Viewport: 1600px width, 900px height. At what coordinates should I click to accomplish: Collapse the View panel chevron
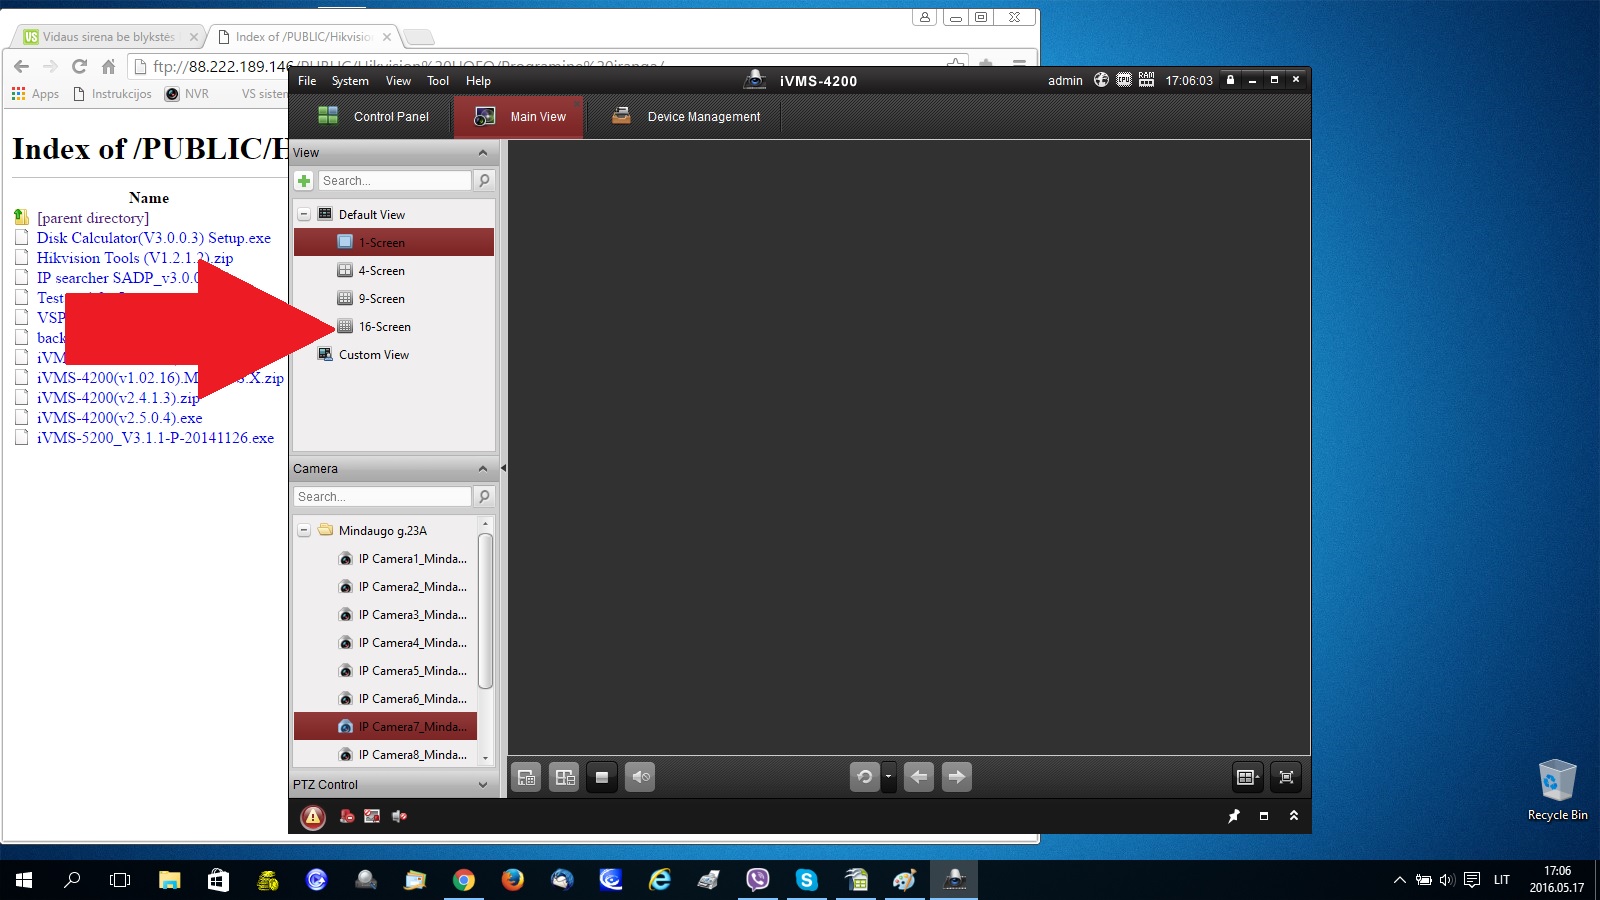tap(483, 153)
